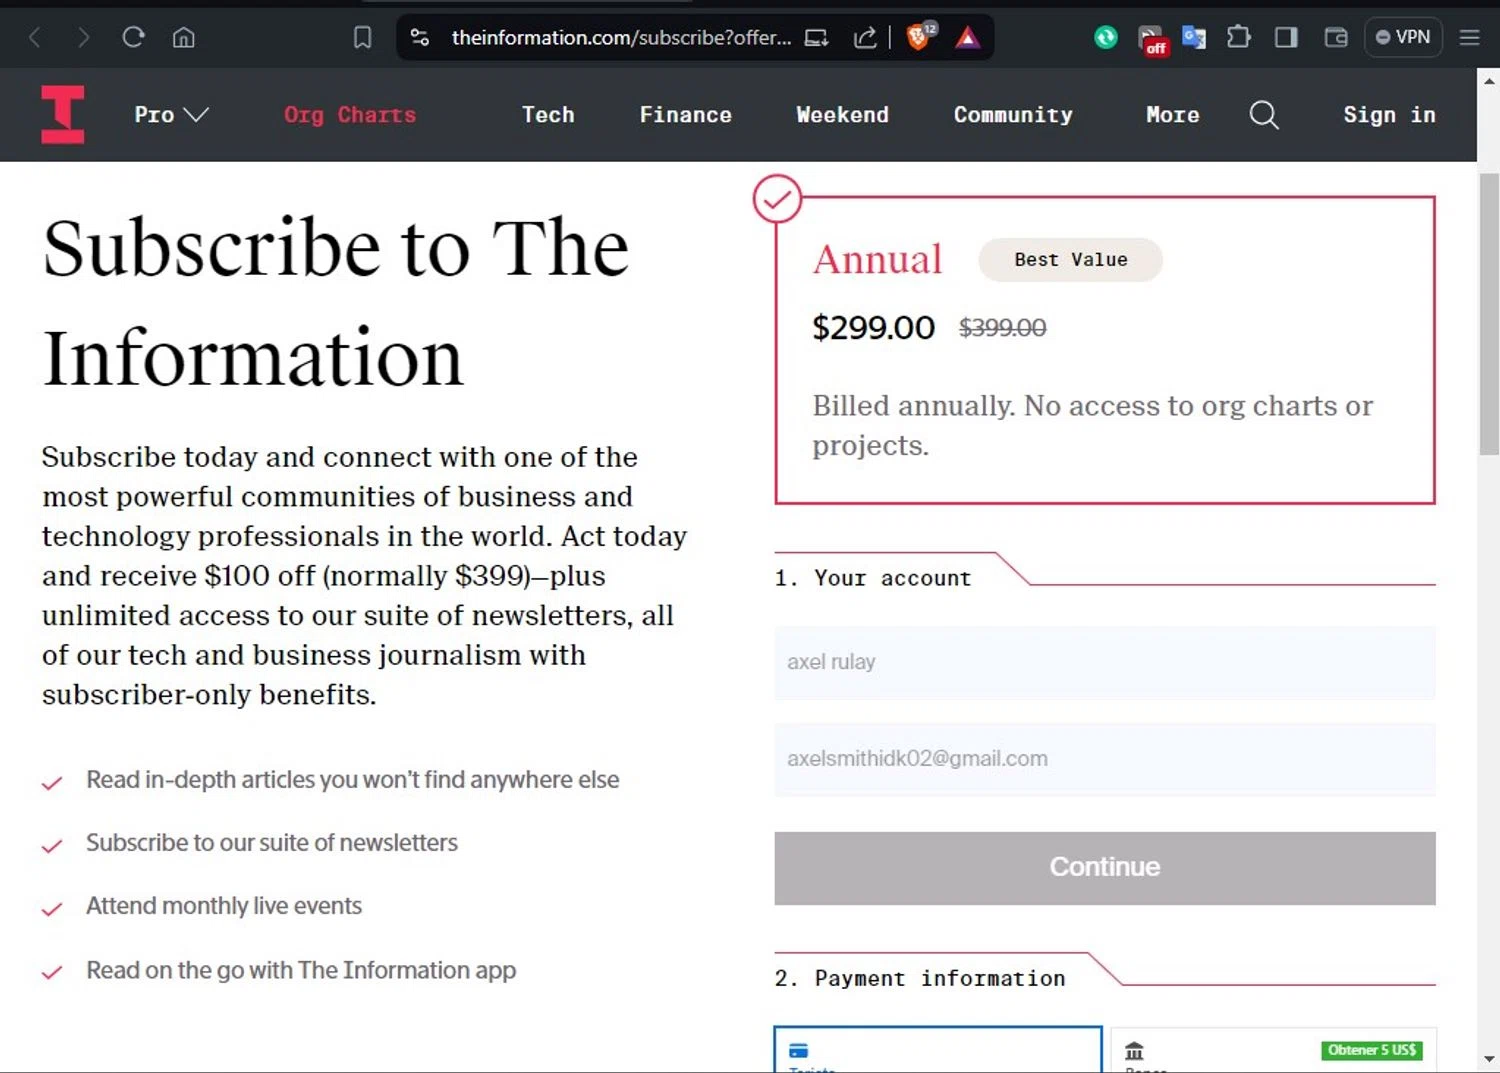This screenshot has height=1073, width=1500.
Task: Expand the Pro dropdown menu
Action: pos(171,115)
